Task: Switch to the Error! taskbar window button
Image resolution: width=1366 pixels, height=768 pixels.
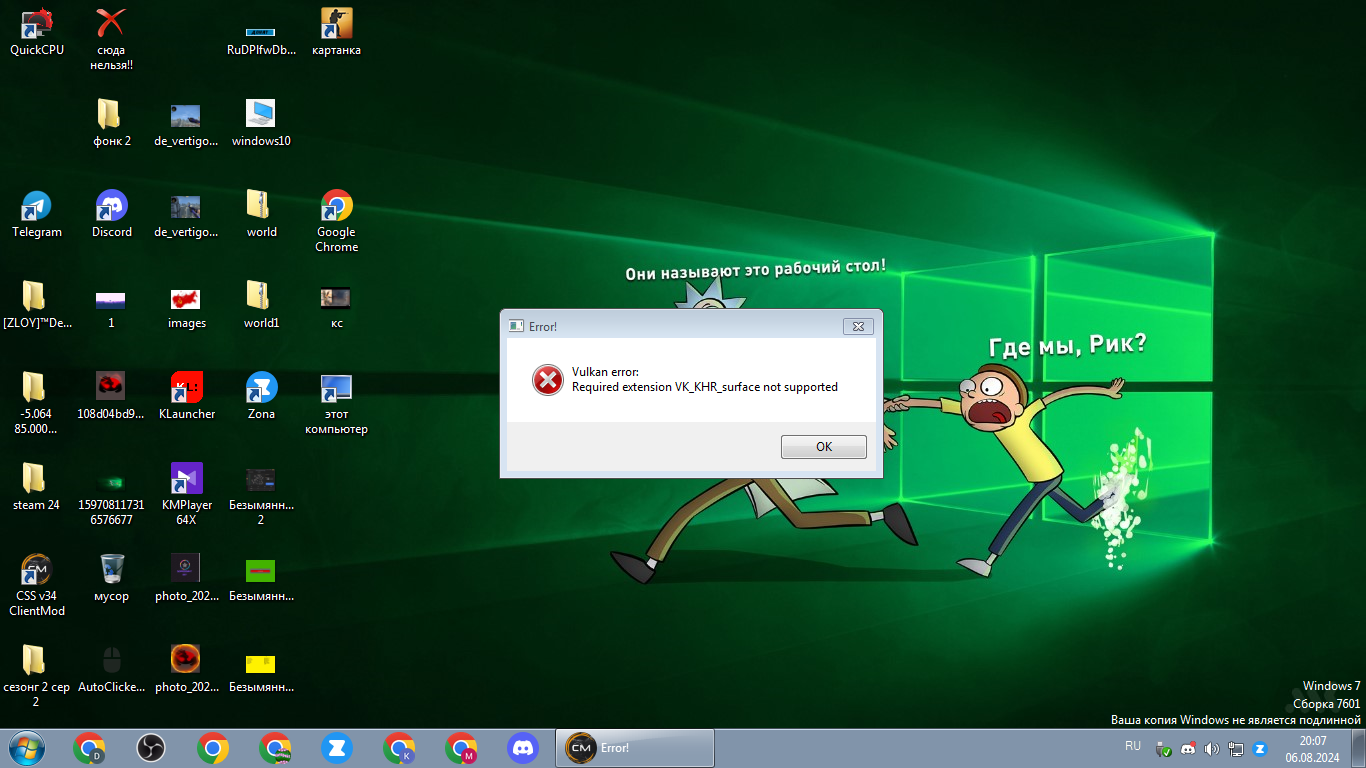Action: (635, 748)
